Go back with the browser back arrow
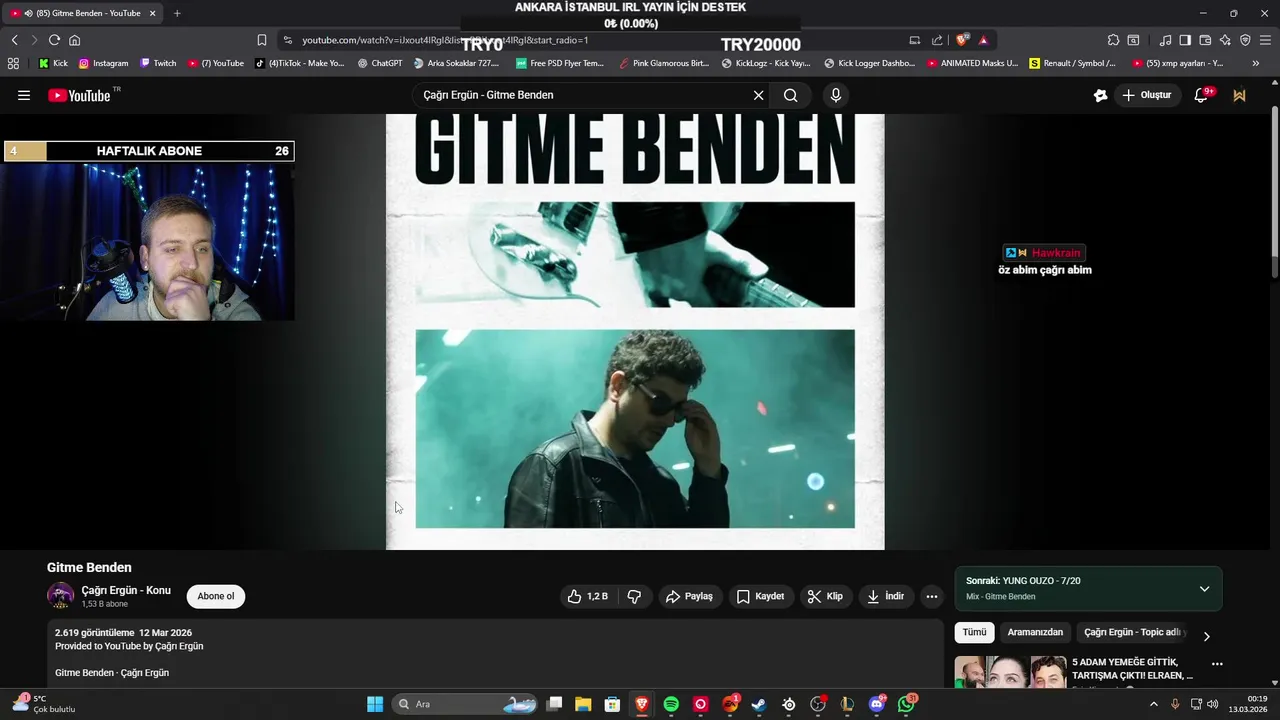This screenshot has height=720, width=1280. [x=14, y=40]
